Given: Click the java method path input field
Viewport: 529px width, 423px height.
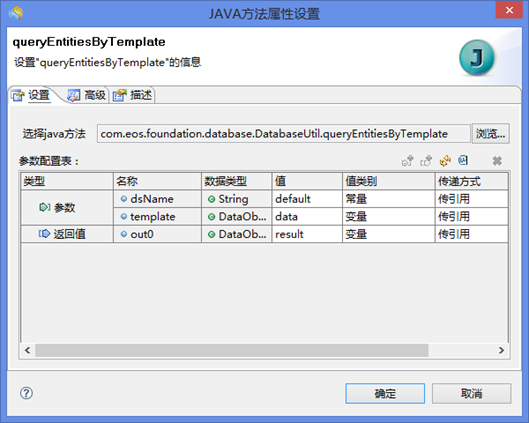Looking at the screenshot, I should pos(283,134).
